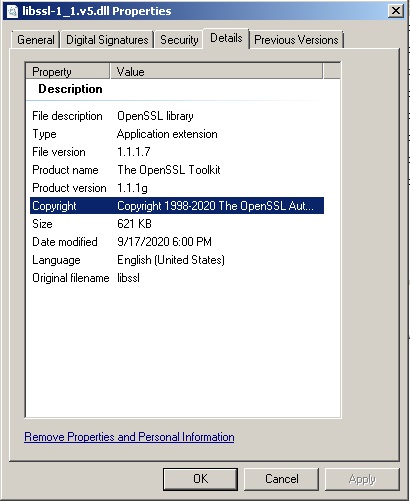Open the Digital Signatures tab
This screenshot has width=410, height=501.
[107, 40]
